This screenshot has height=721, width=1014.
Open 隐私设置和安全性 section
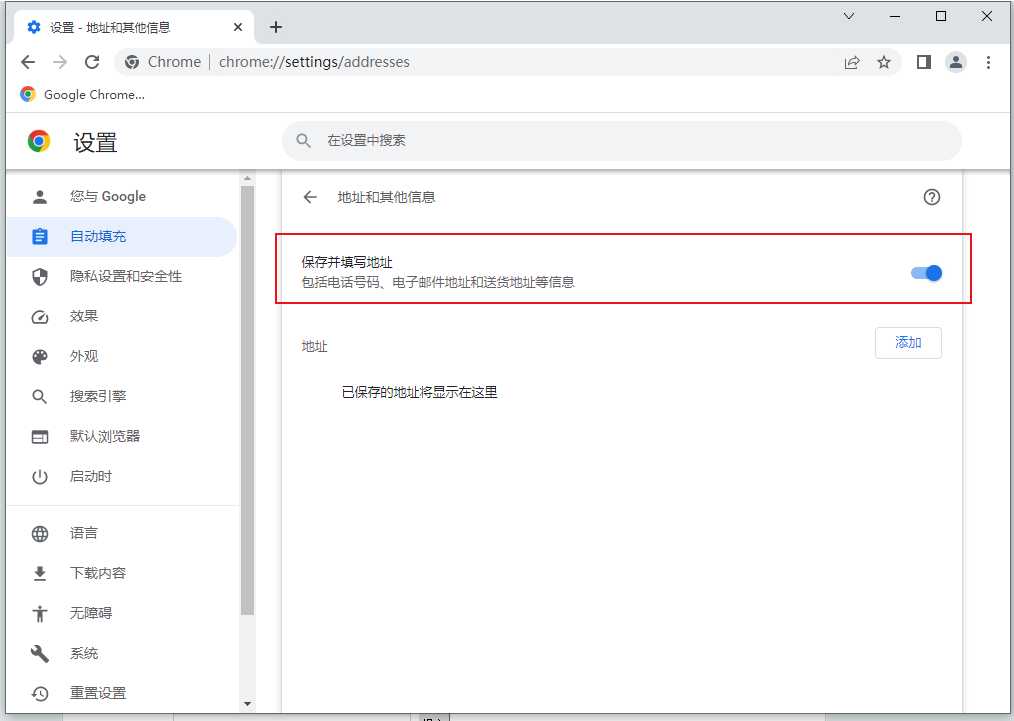pos(122,277)
